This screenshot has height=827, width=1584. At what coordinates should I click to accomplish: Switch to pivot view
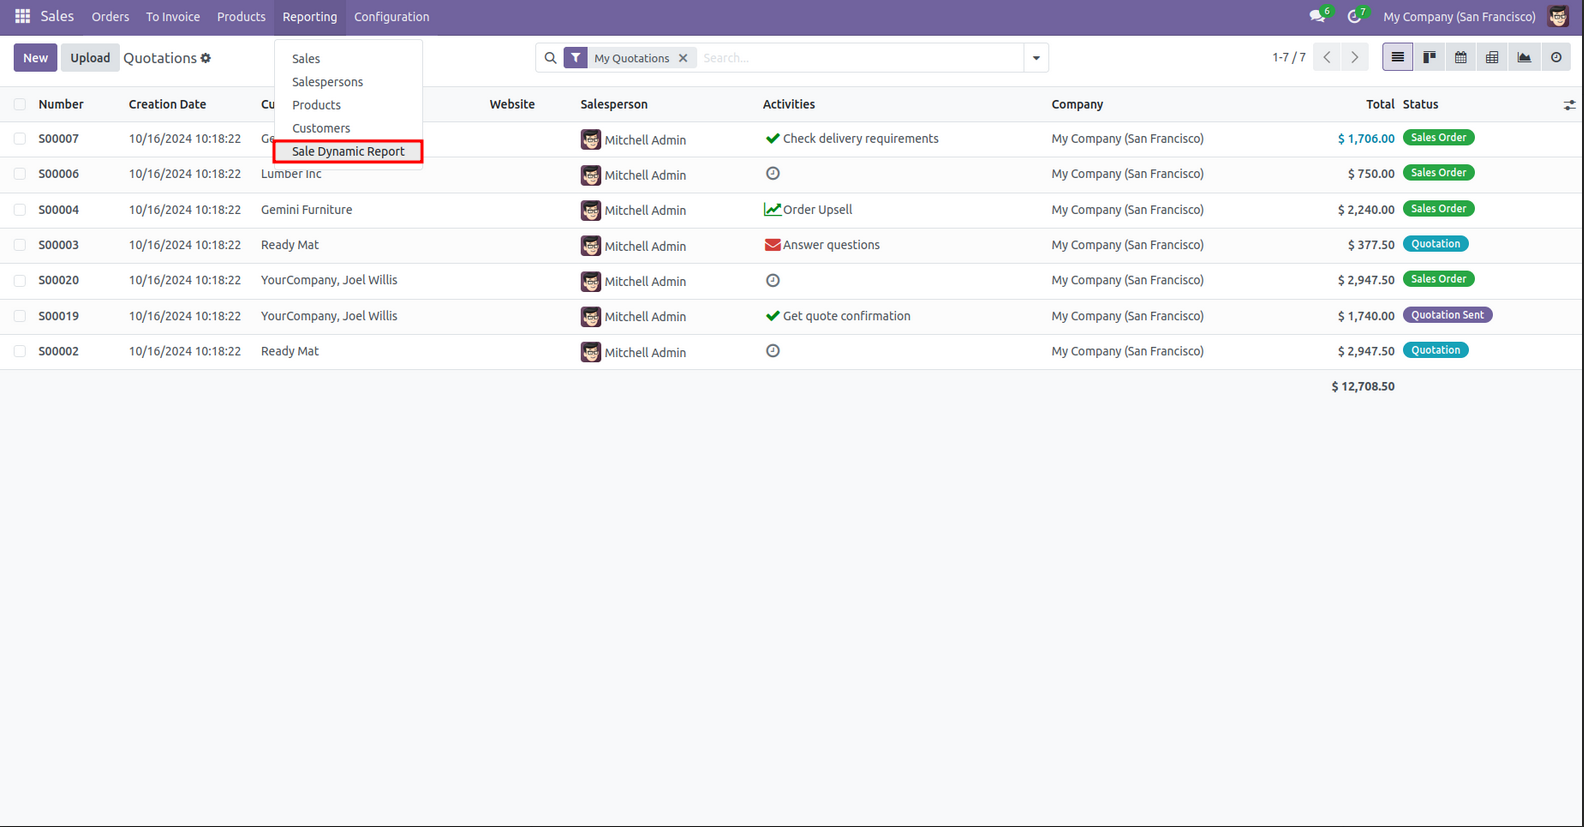(x=1492, y=57)
